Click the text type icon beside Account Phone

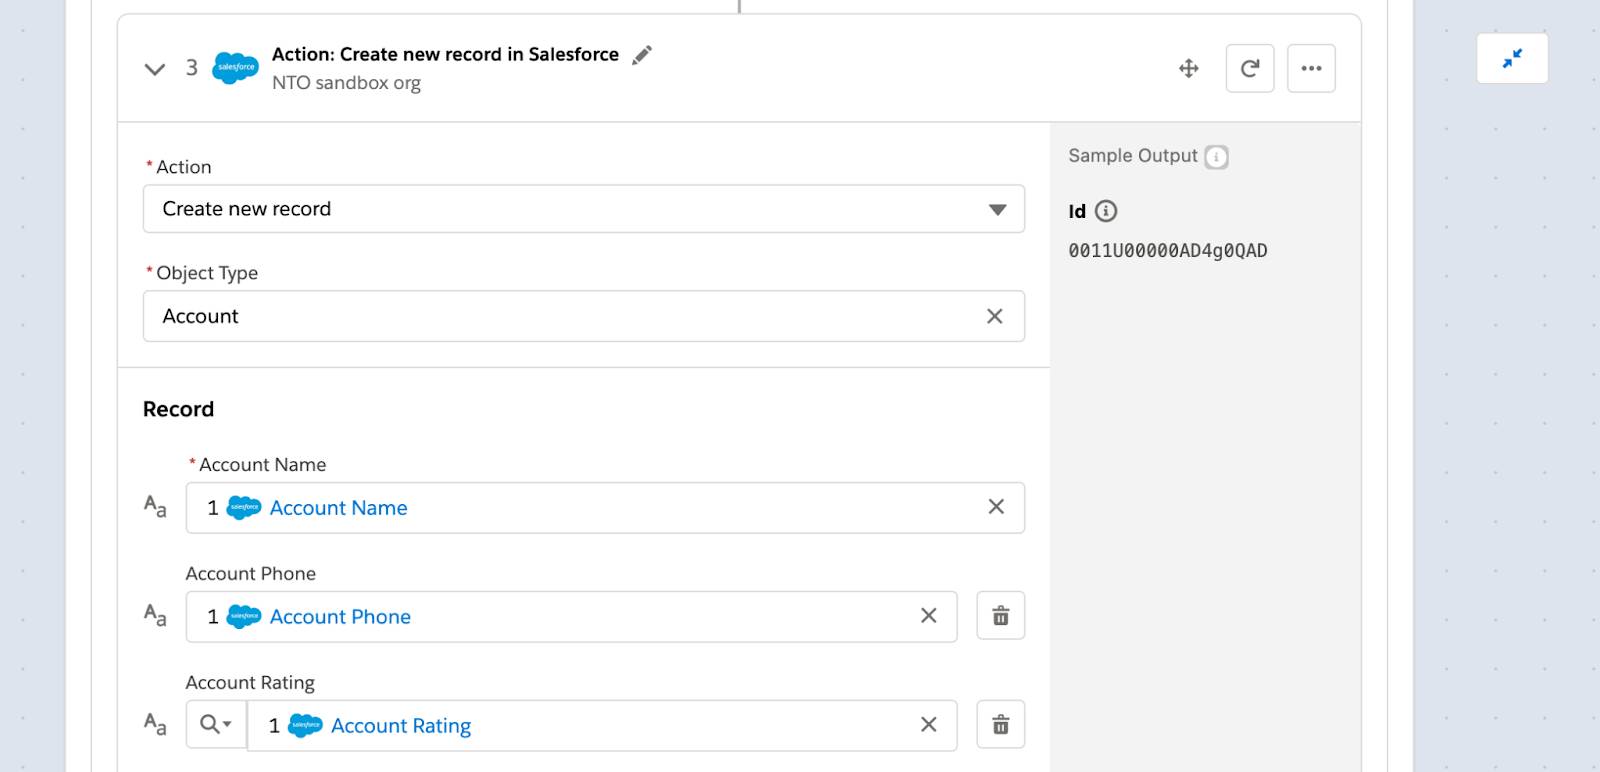point(155,615)
